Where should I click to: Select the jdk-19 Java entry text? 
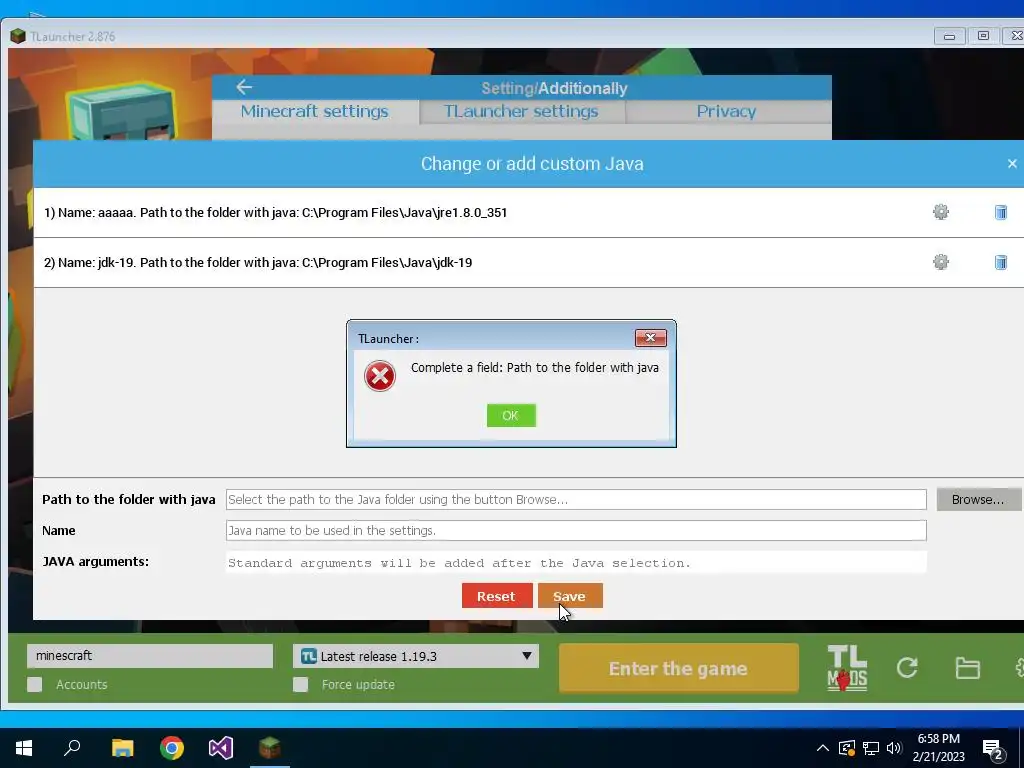(x=258, y=263)
